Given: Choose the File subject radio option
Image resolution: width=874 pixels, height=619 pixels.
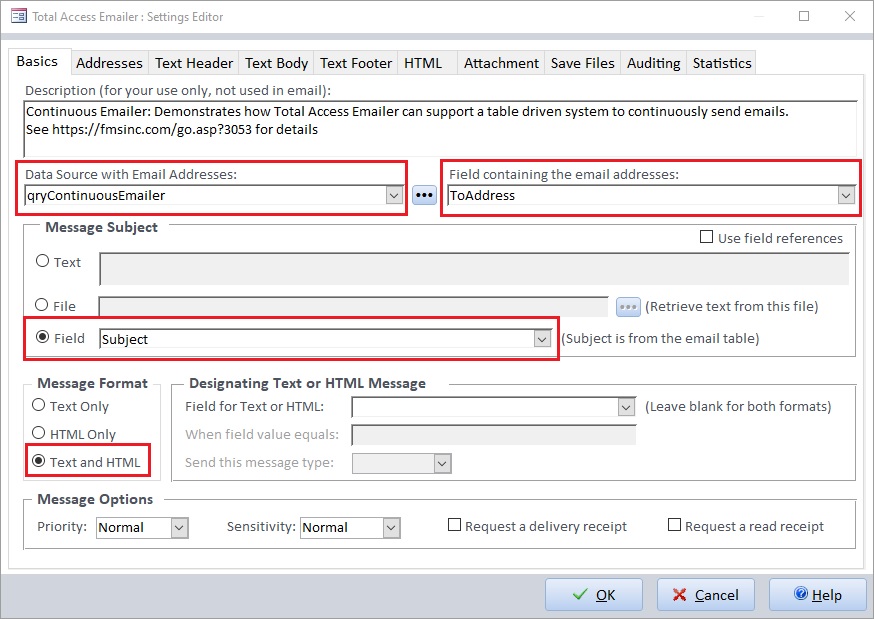Looking at the screenshot, I should 42,306.
